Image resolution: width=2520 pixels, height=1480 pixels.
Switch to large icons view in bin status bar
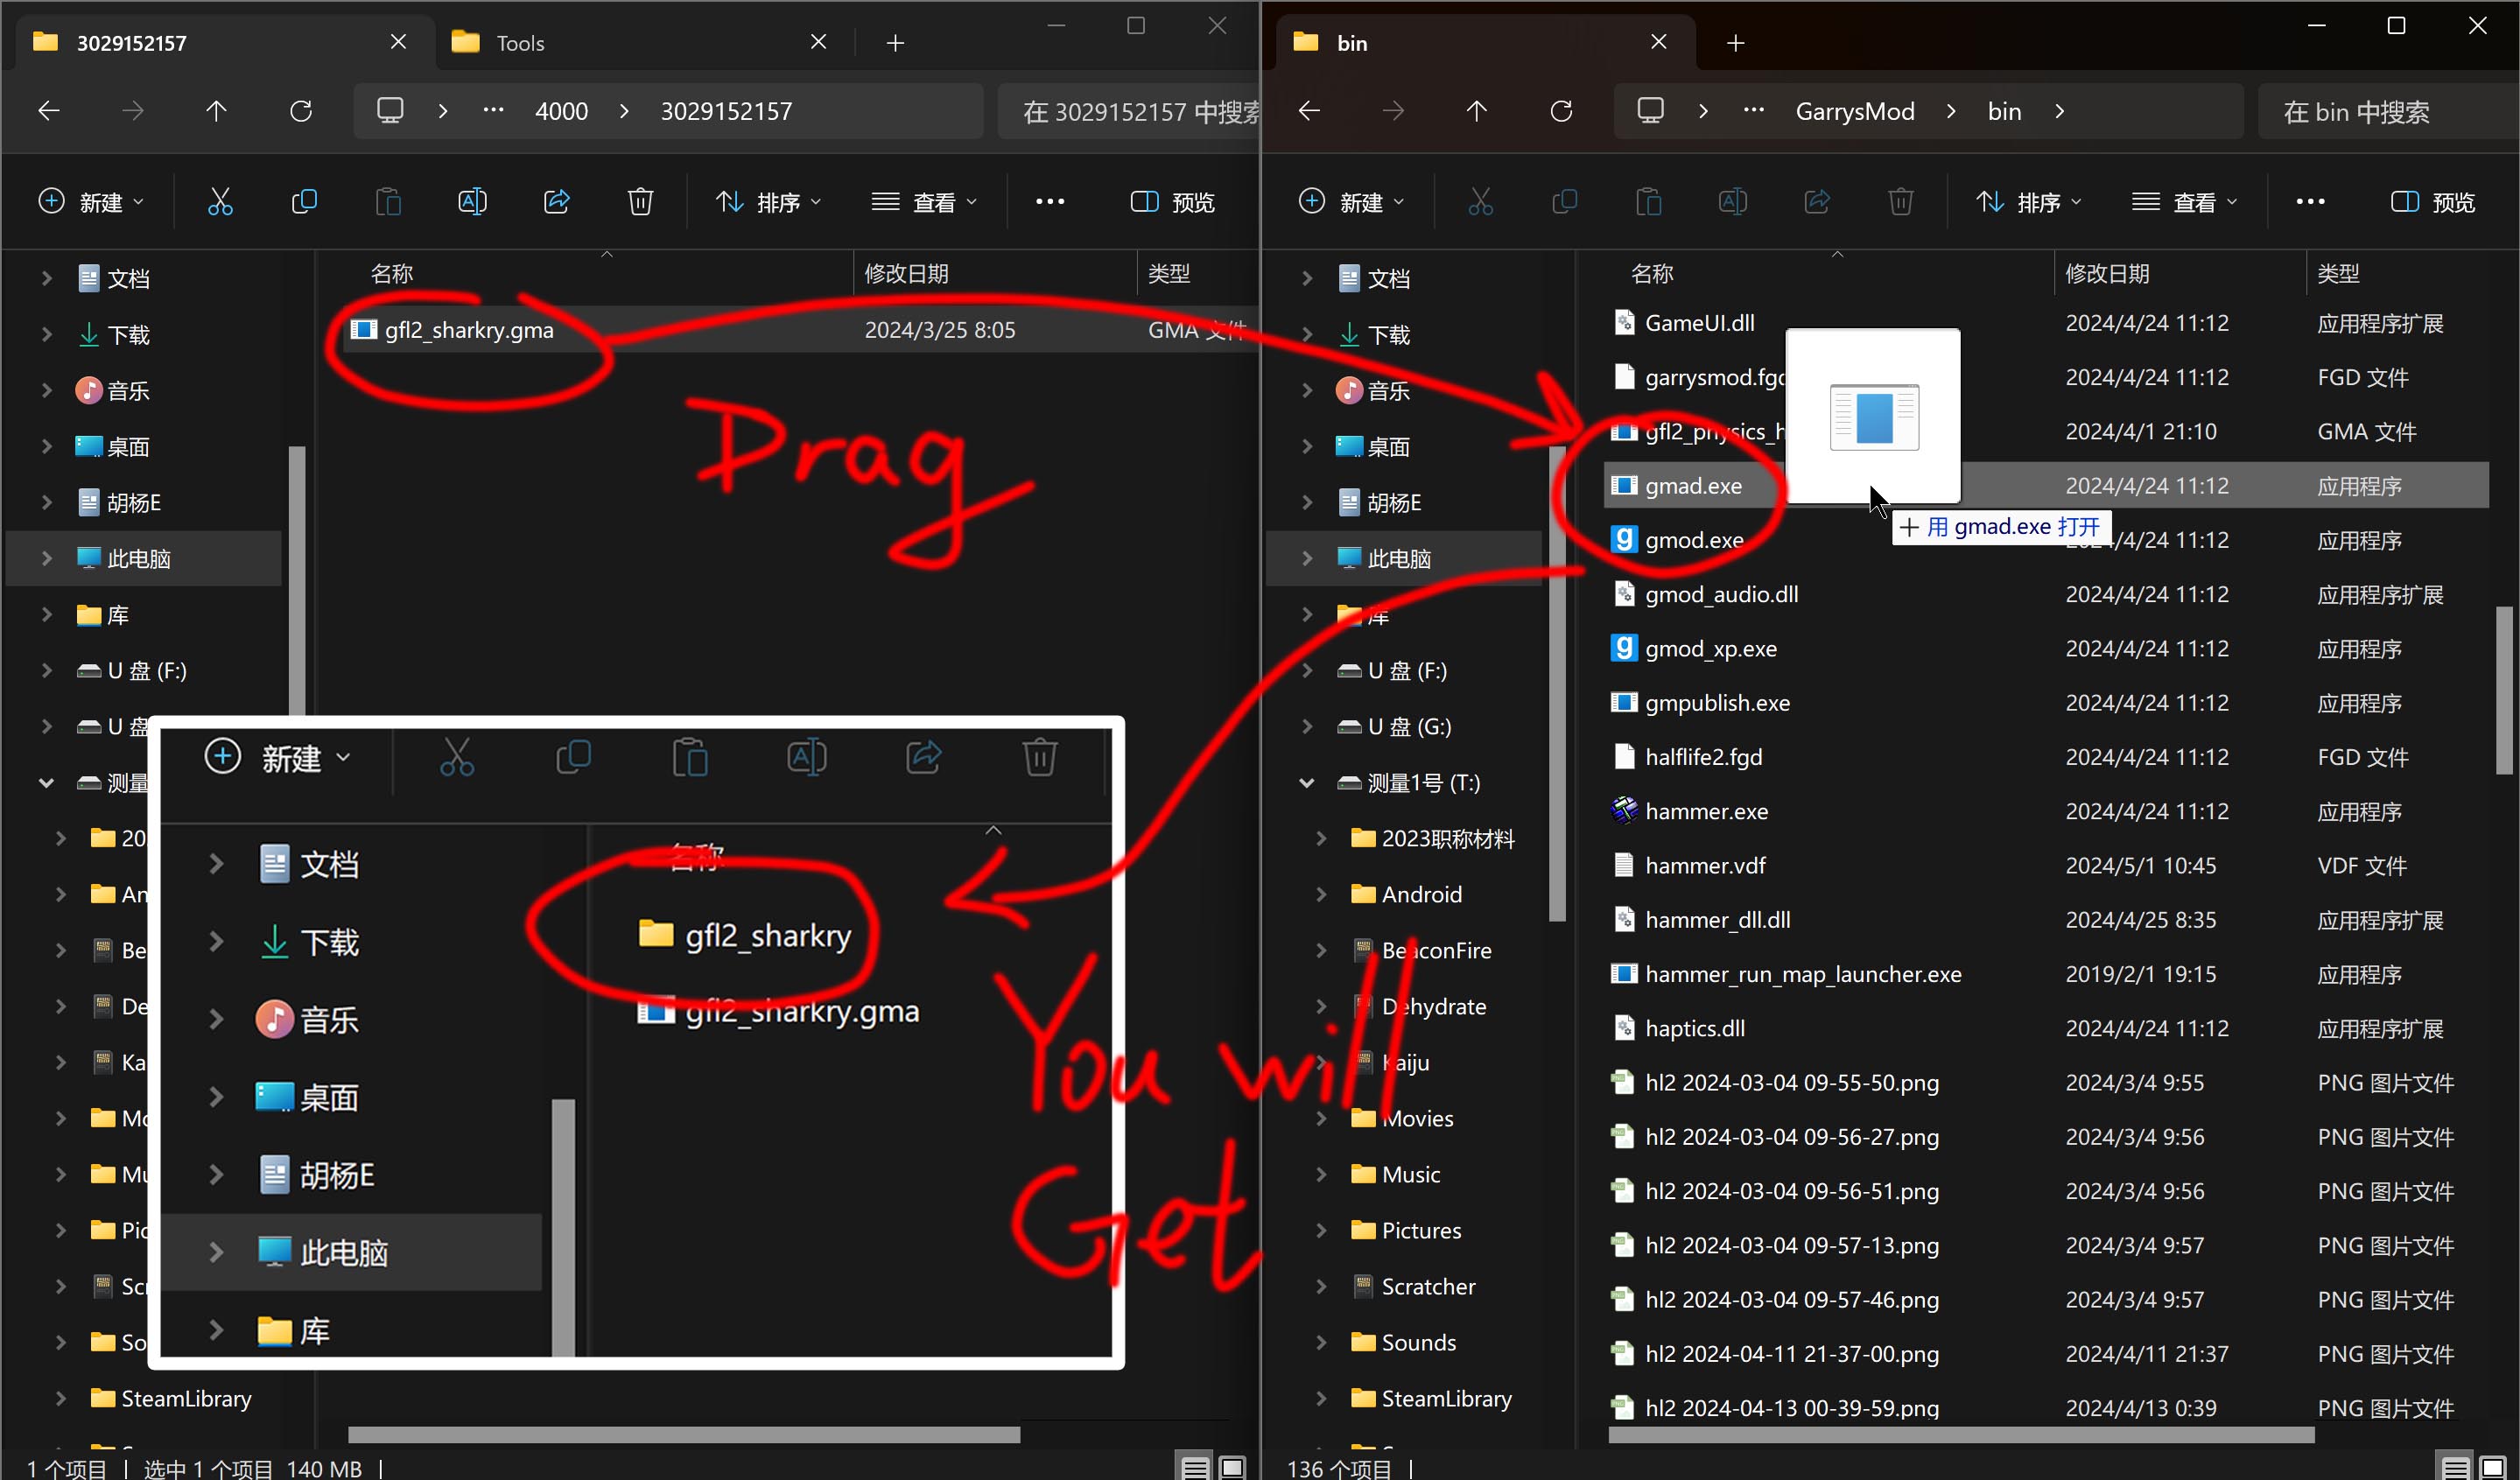[2494, 1467]
